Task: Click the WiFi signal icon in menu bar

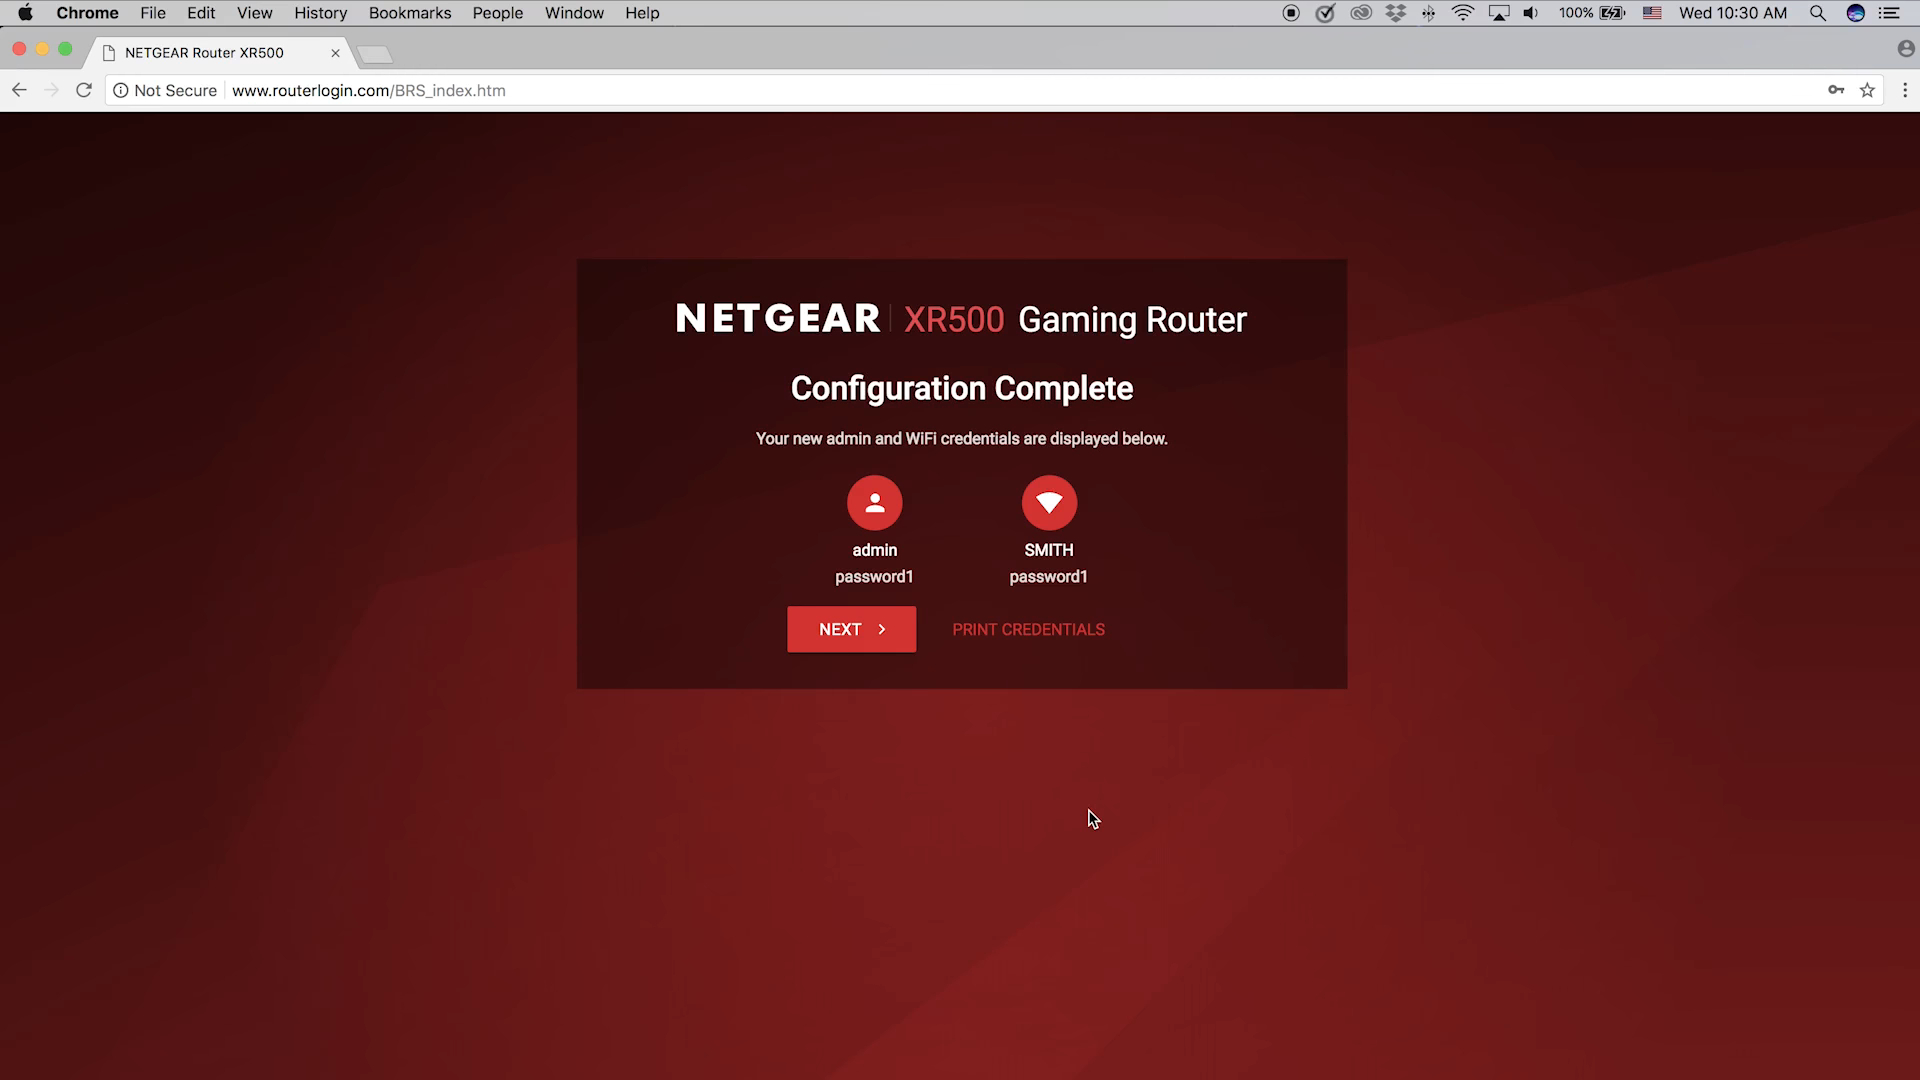Action: [x=1462, y=13]
